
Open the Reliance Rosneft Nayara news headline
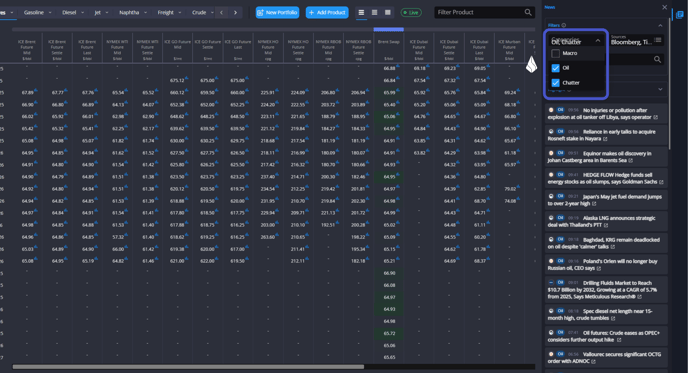pos(601,135)
